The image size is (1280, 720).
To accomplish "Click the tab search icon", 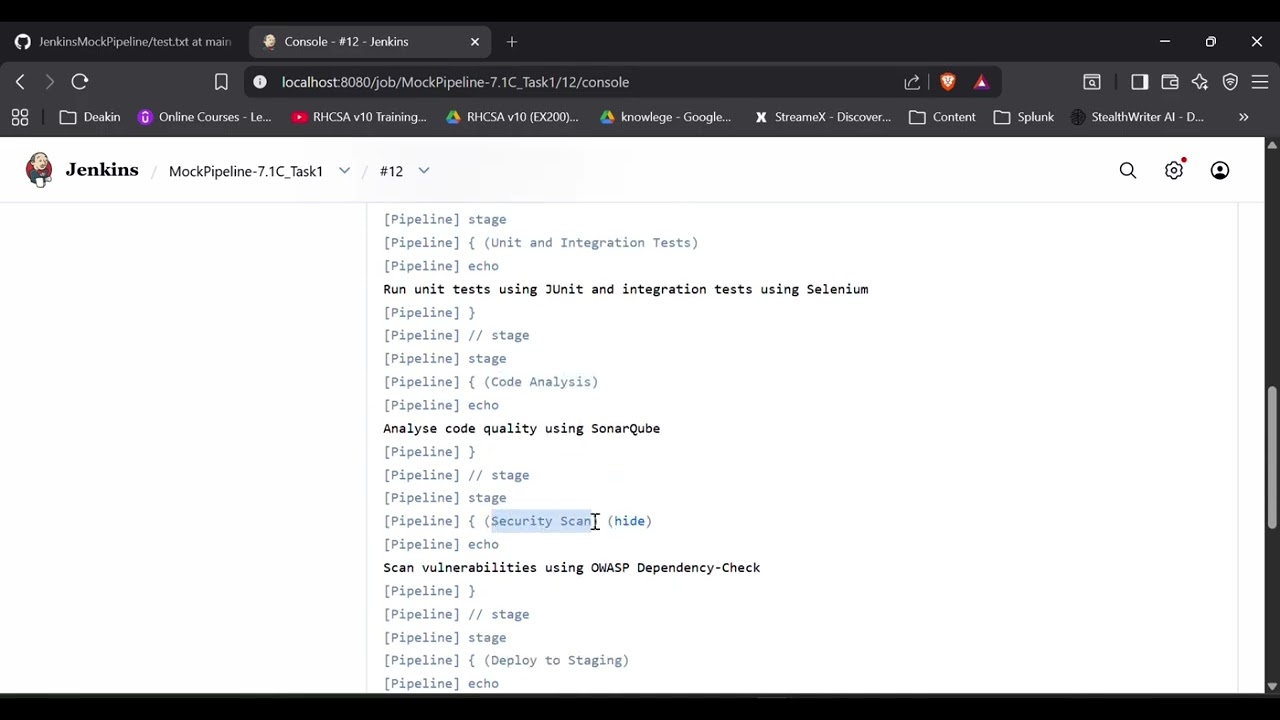I will (1092, 82).
